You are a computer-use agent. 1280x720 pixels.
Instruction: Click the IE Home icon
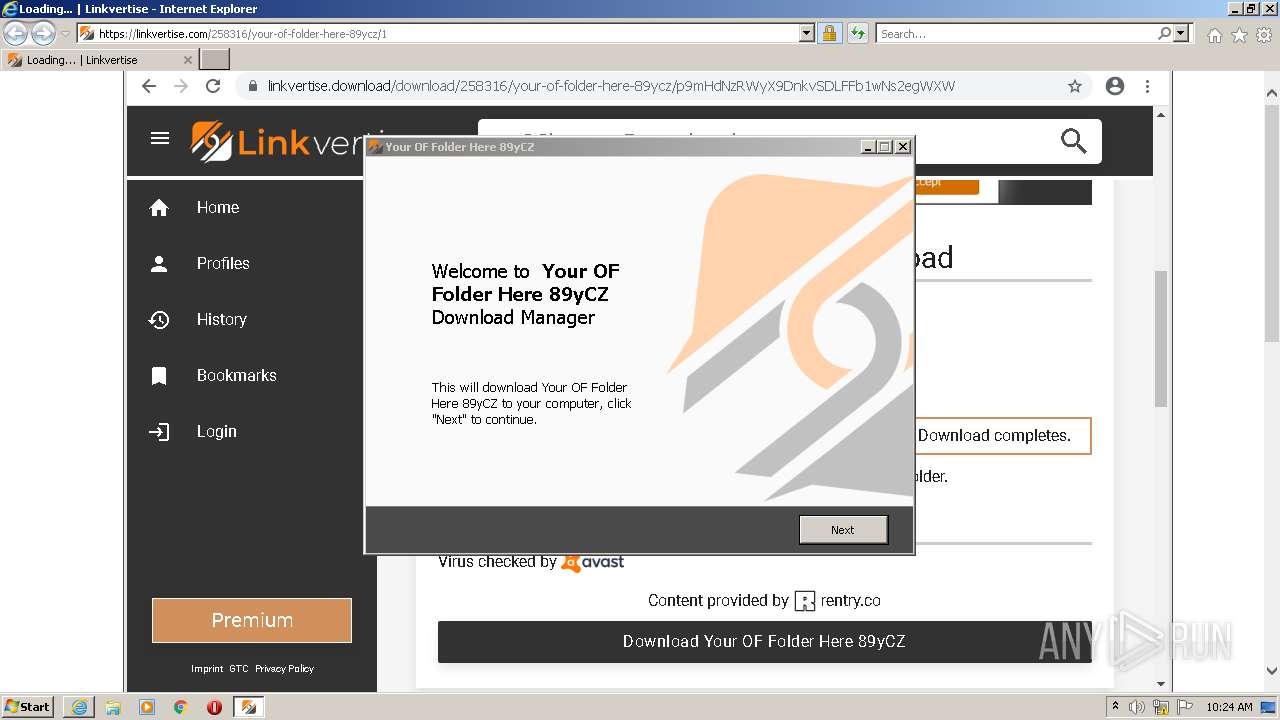1214,35
